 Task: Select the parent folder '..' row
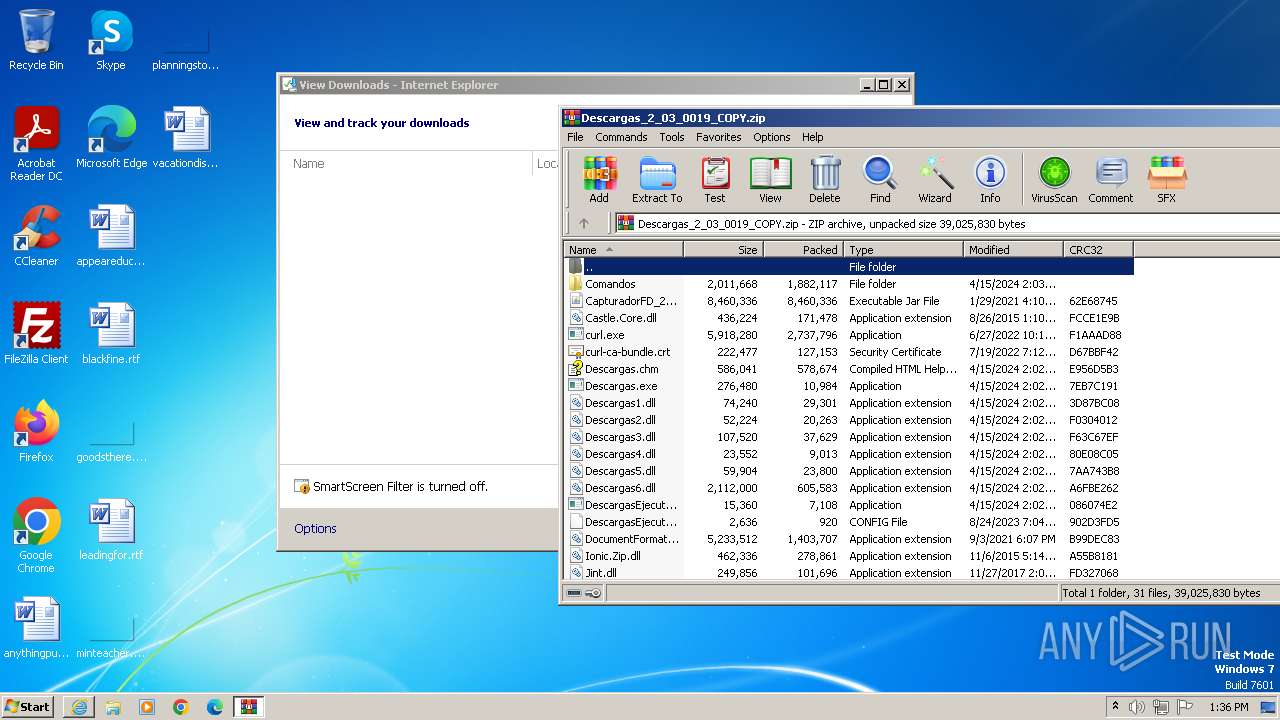point(849,267)
